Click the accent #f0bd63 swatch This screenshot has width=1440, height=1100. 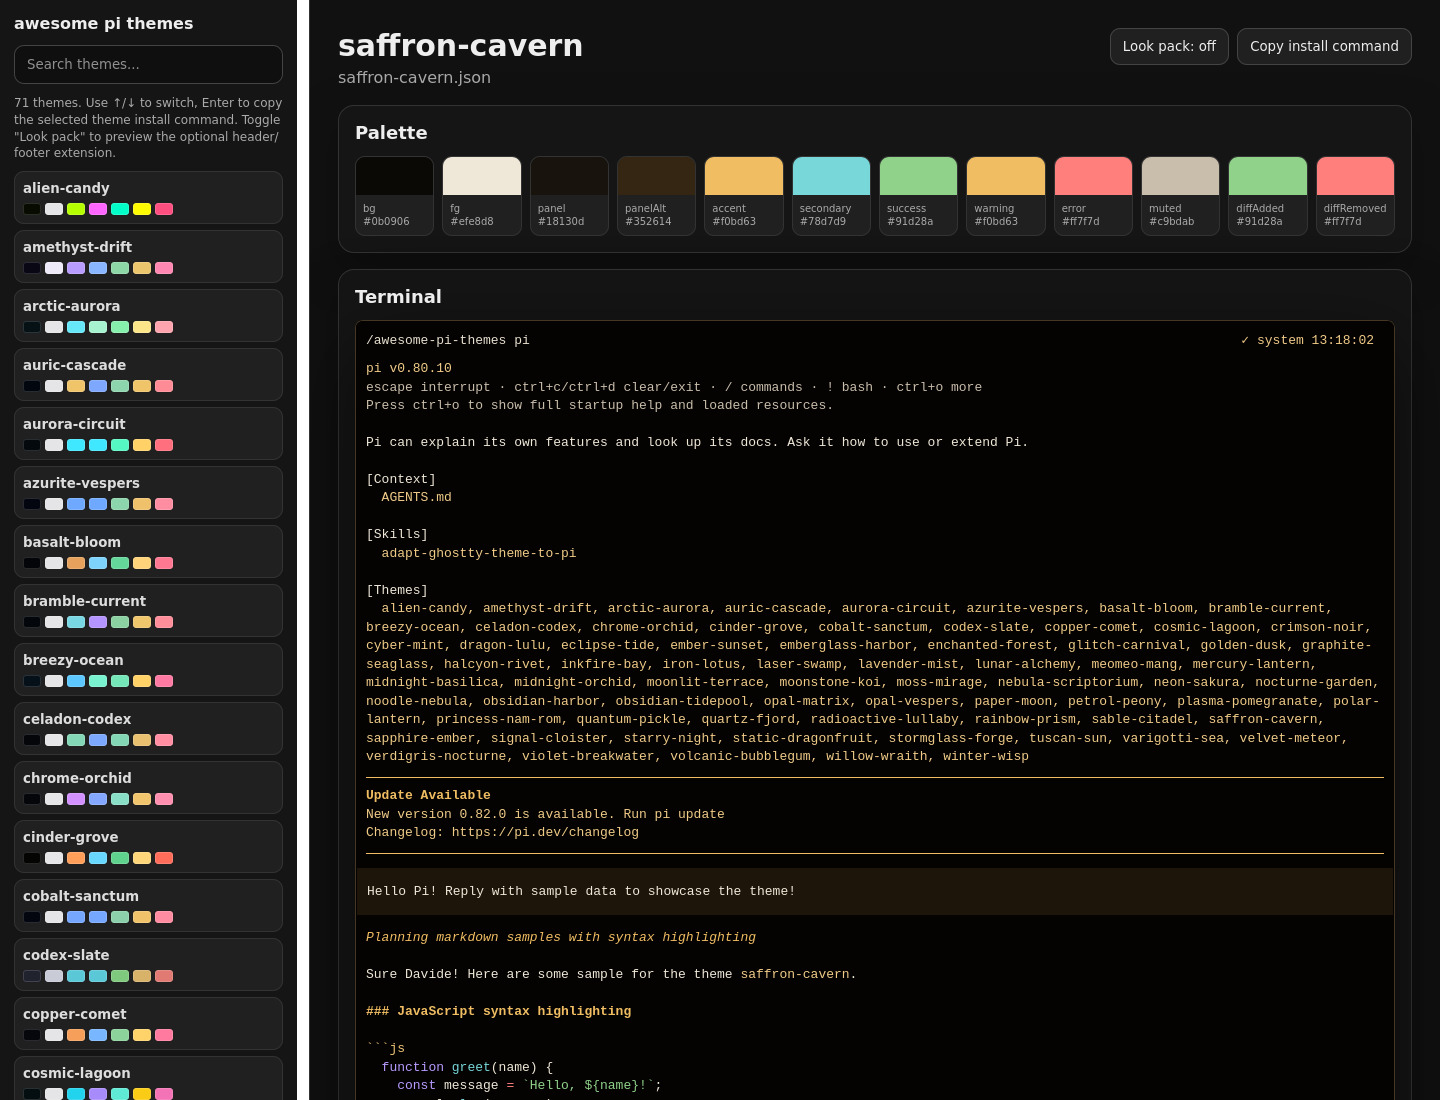[744, 196]
